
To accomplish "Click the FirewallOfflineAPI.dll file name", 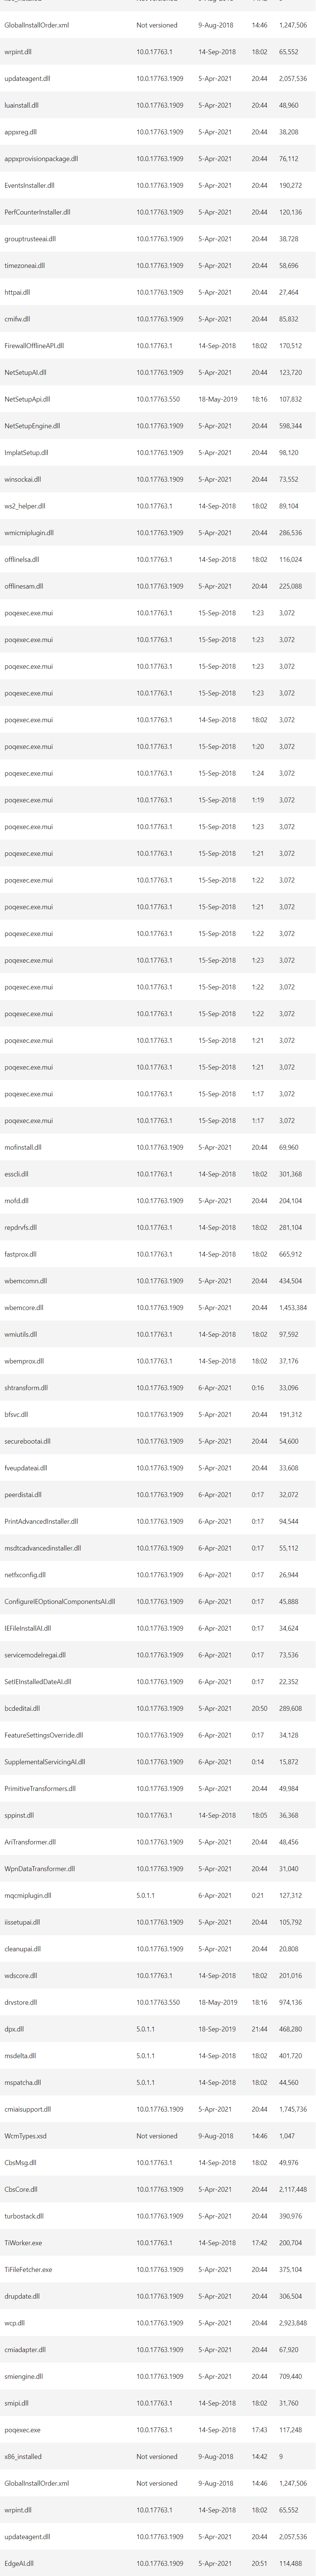I will tap(34, 346).
